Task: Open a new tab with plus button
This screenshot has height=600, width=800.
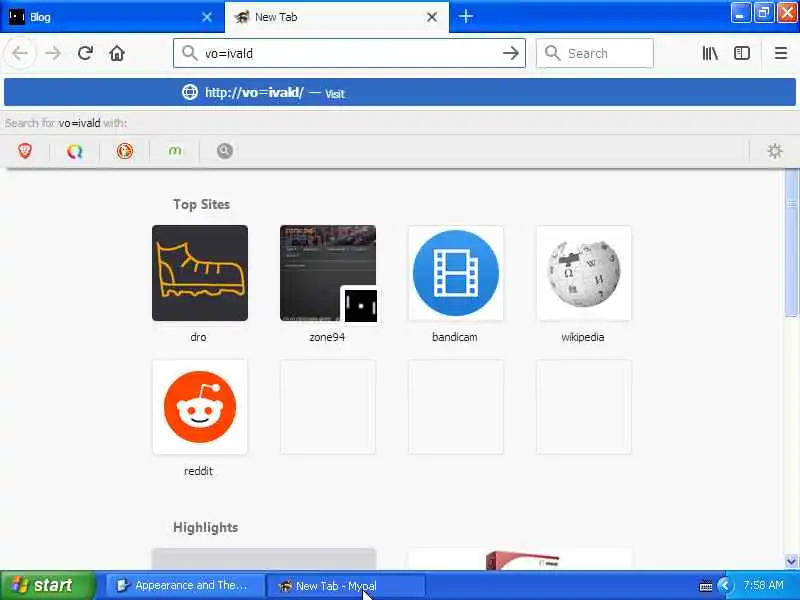Action: [x=465, y=17]
